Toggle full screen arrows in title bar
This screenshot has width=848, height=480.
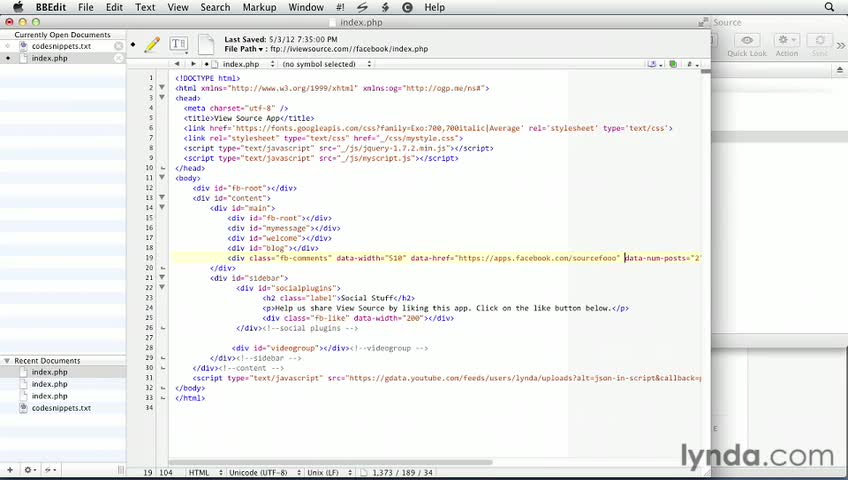[703, 22]
